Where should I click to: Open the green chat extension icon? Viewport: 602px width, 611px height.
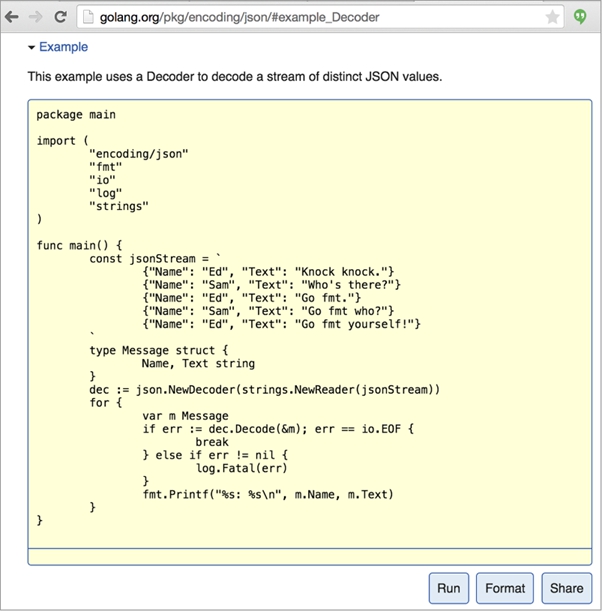pyautogui.click(x=581, y=17)
